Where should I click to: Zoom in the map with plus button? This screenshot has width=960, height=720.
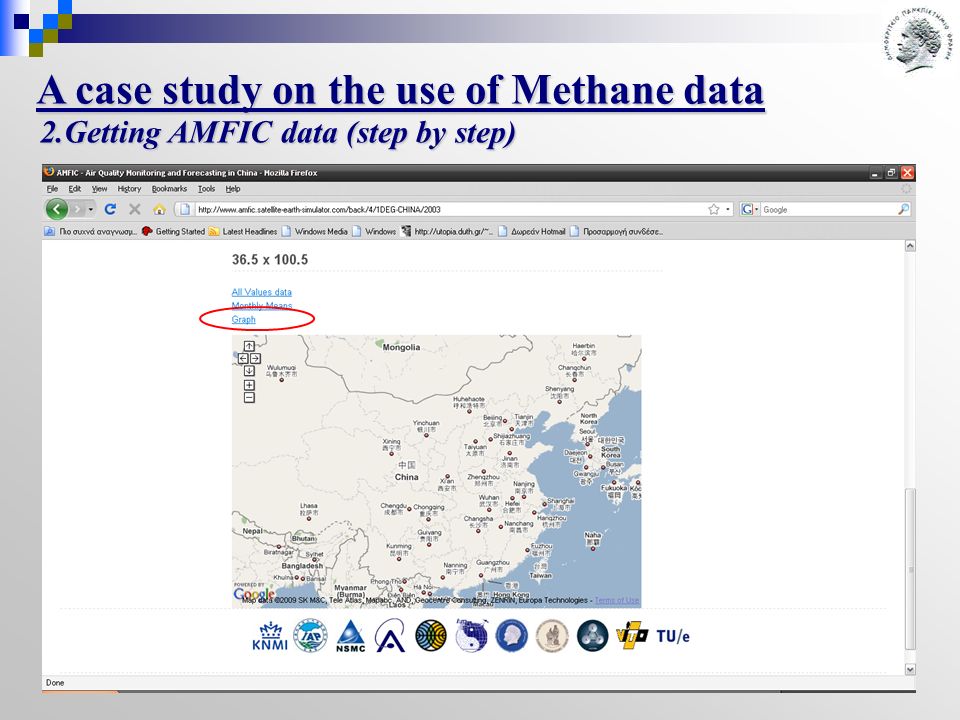pos(249,385)
